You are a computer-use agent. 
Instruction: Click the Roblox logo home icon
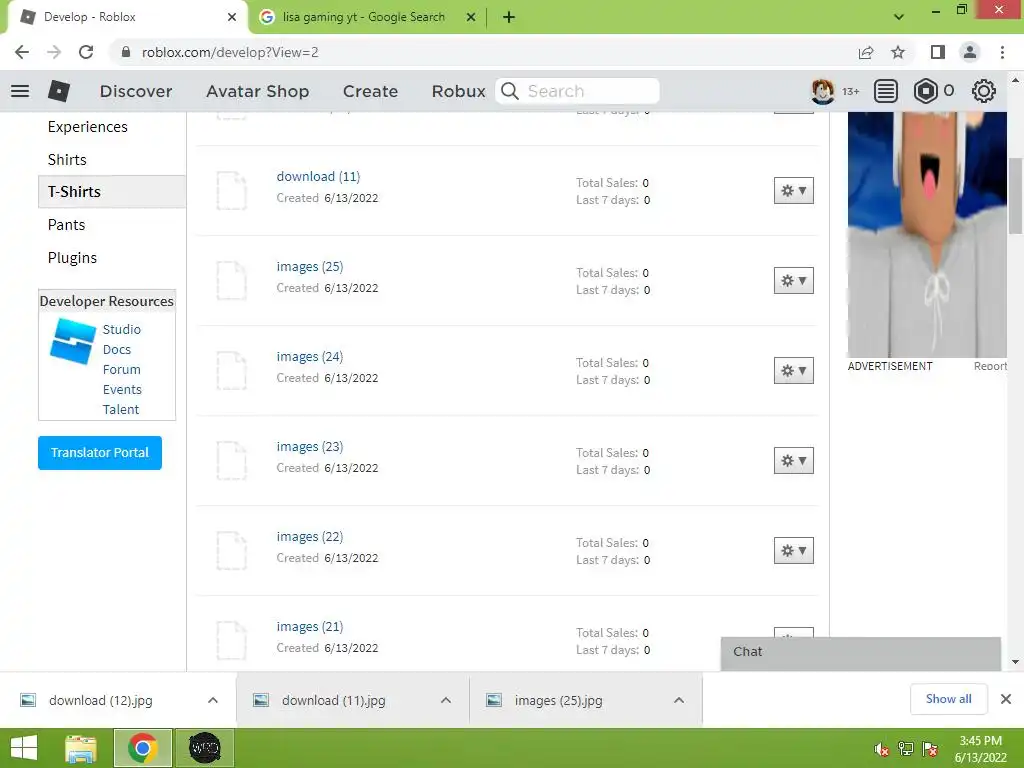click(59, 91)
